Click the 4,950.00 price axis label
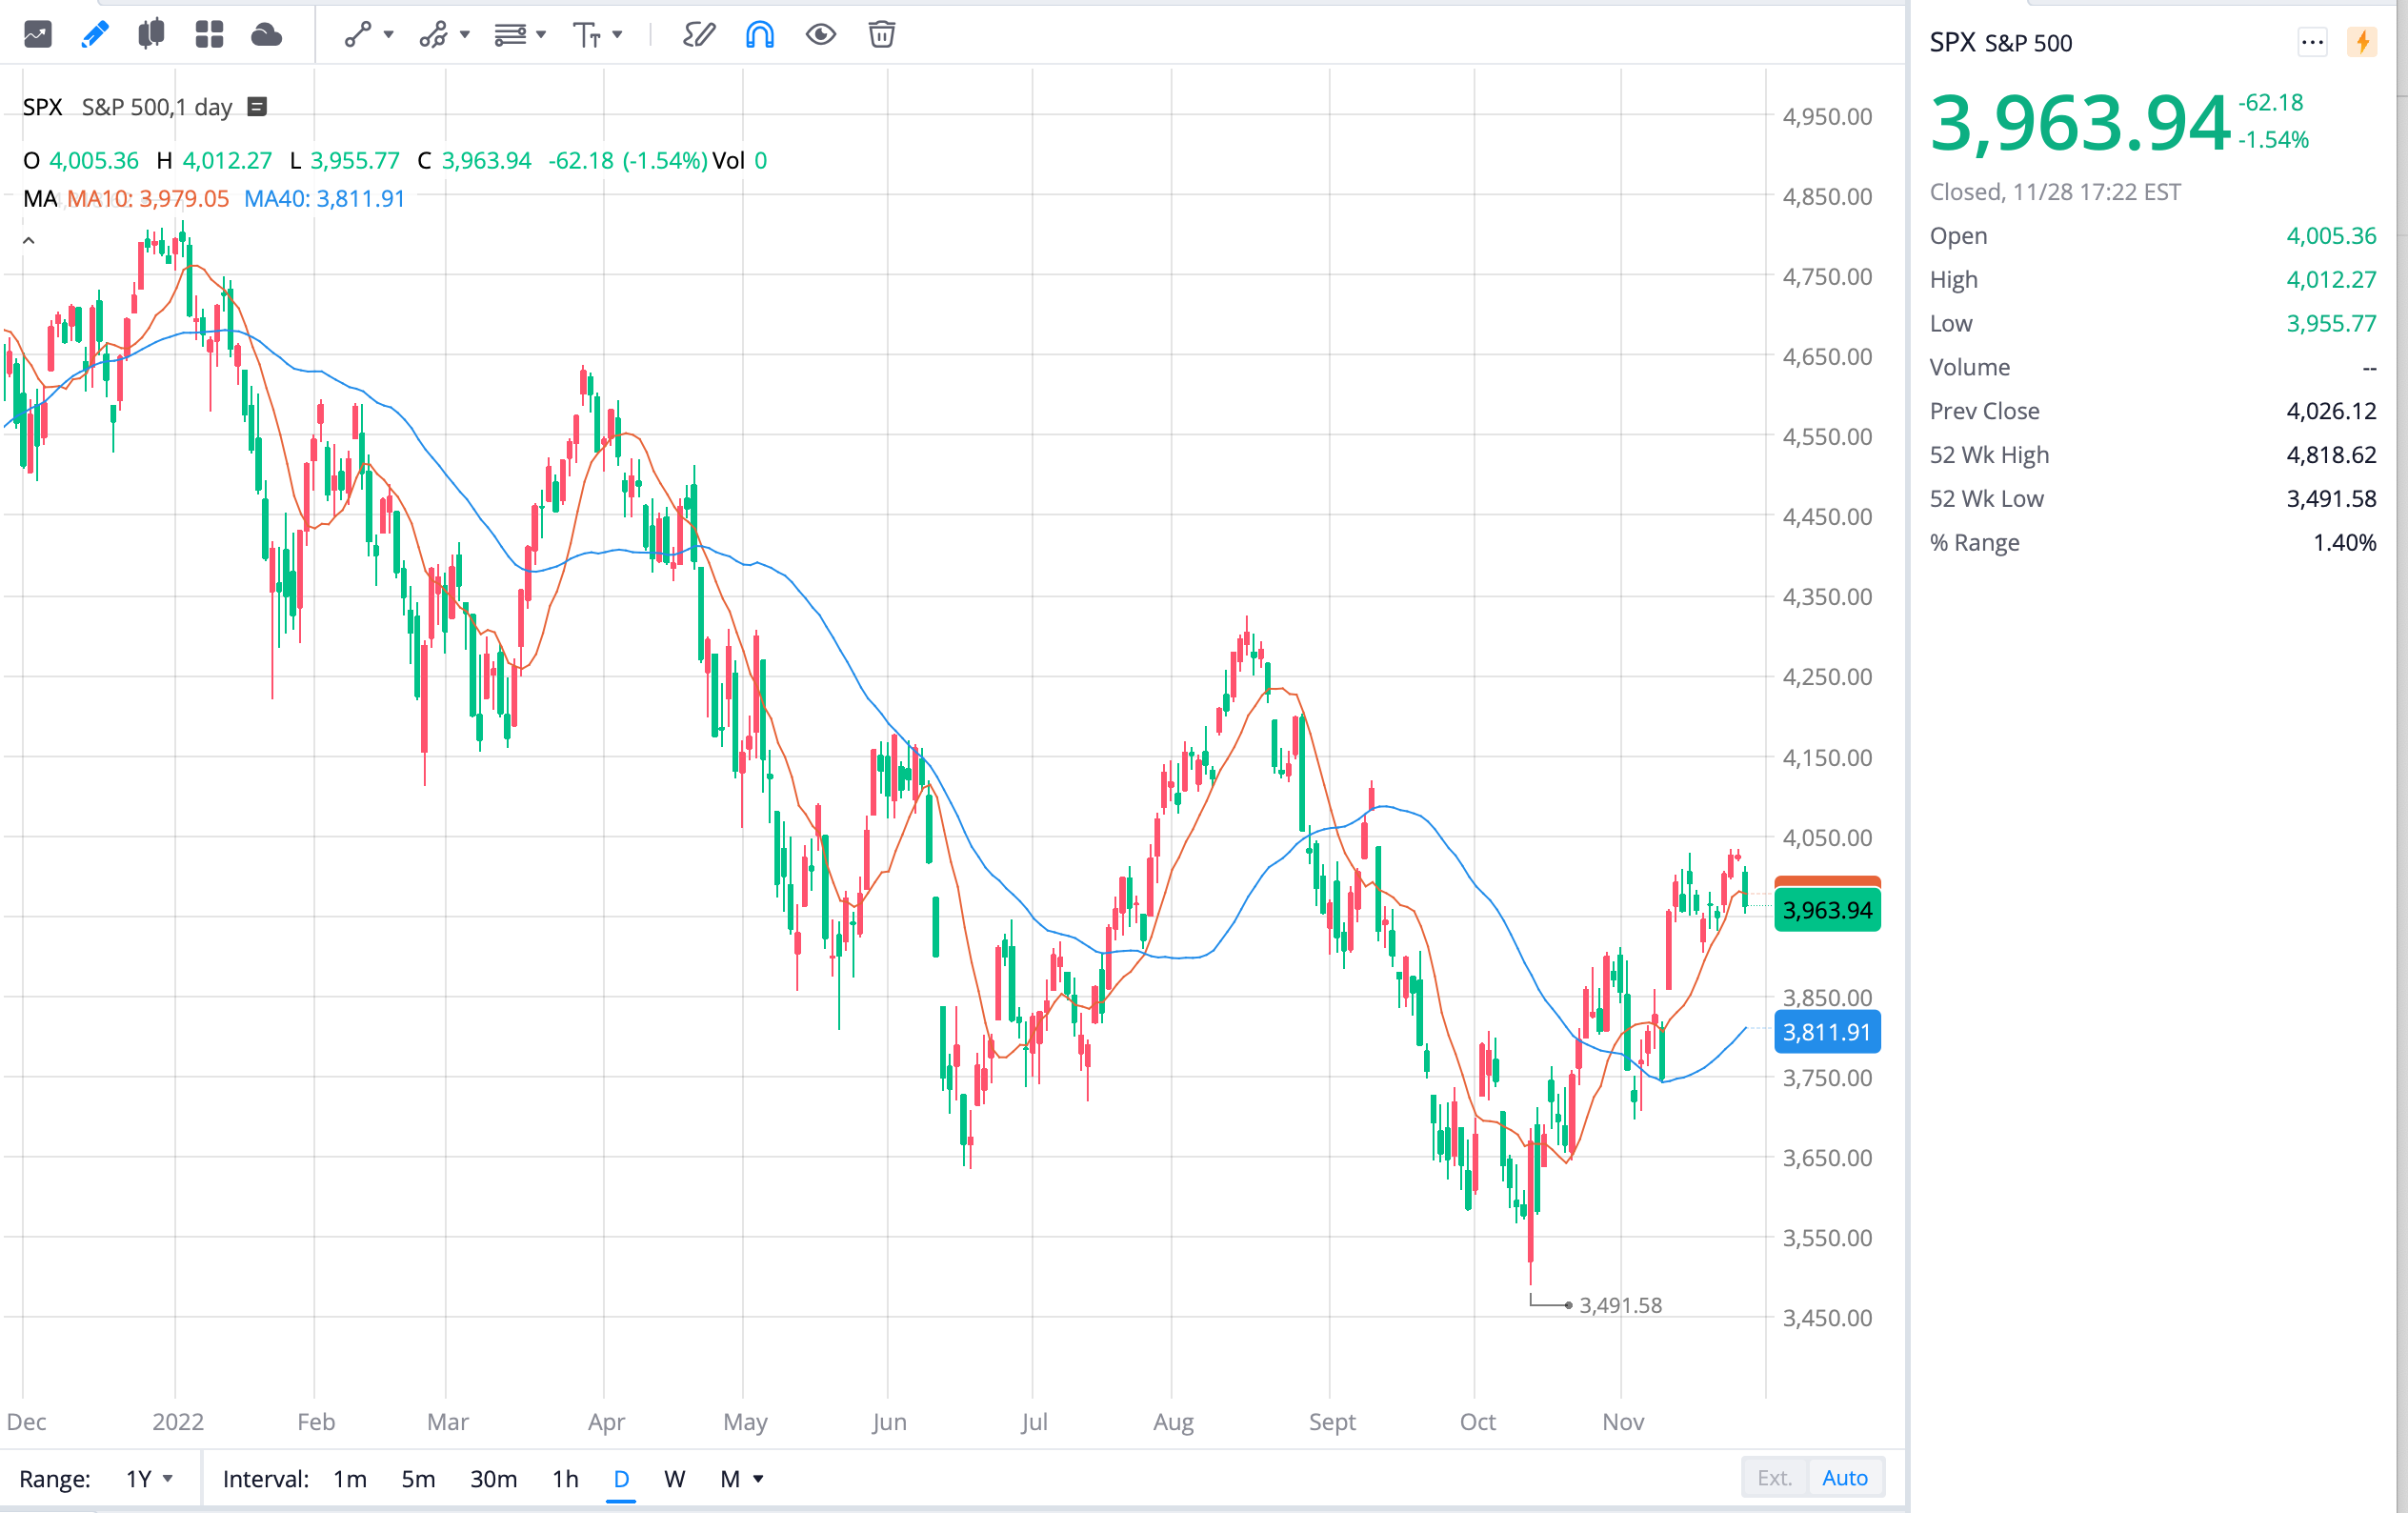 tap(1827, 117)
